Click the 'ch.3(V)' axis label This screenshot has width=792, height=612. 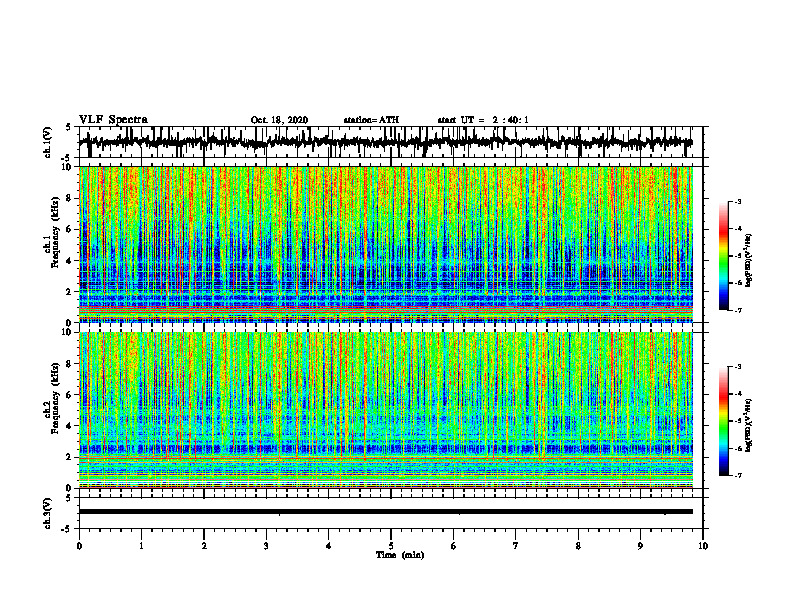(x=48, y=514)
